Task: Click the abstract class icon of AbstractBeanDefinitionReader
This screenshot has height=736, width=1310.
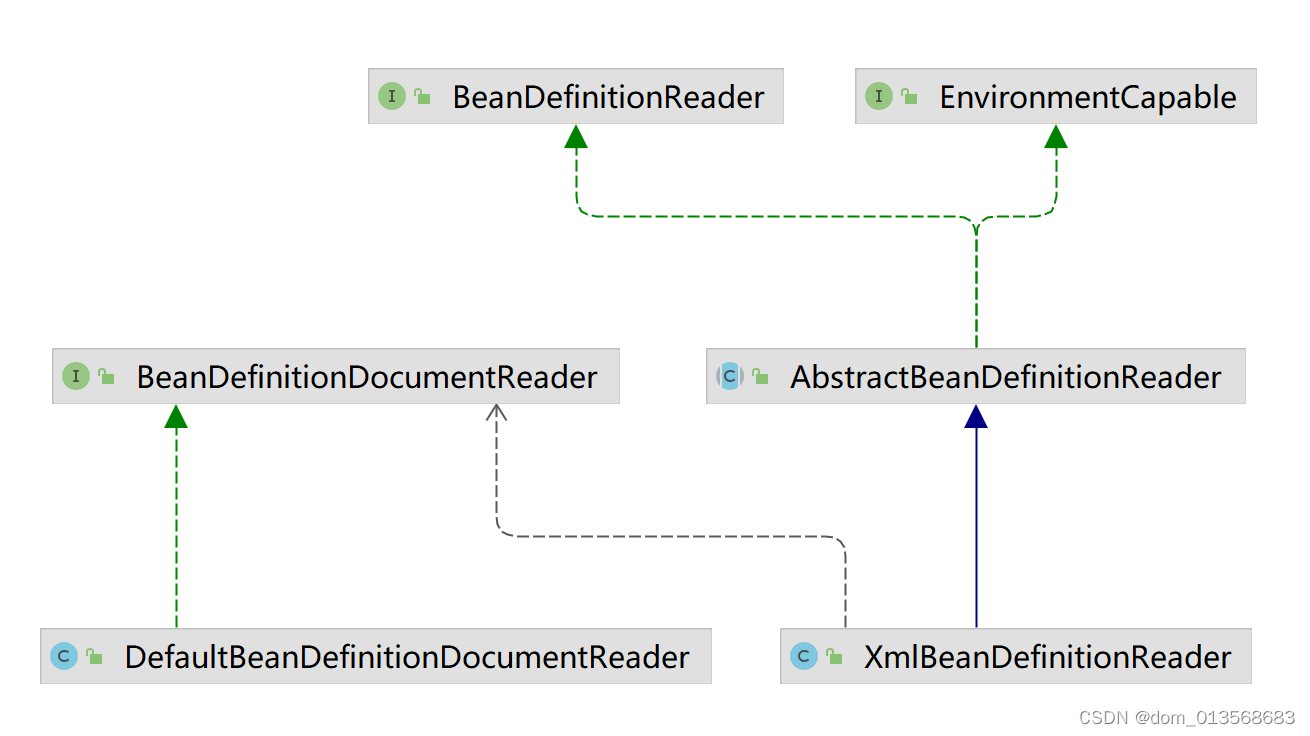Action: click(729, 377)
